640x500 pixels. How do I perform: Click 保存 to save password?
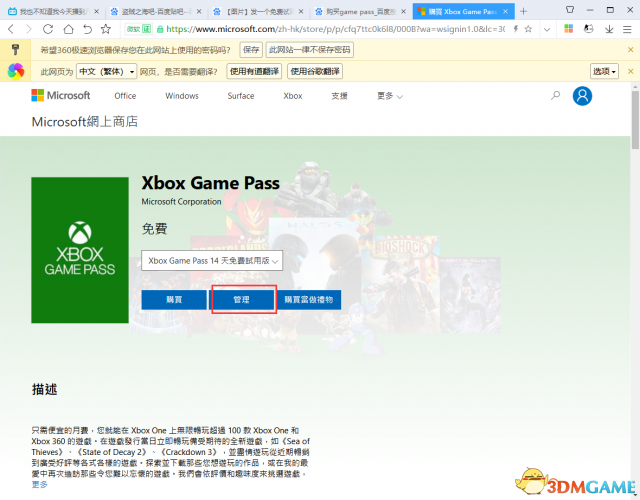(251, 50)
